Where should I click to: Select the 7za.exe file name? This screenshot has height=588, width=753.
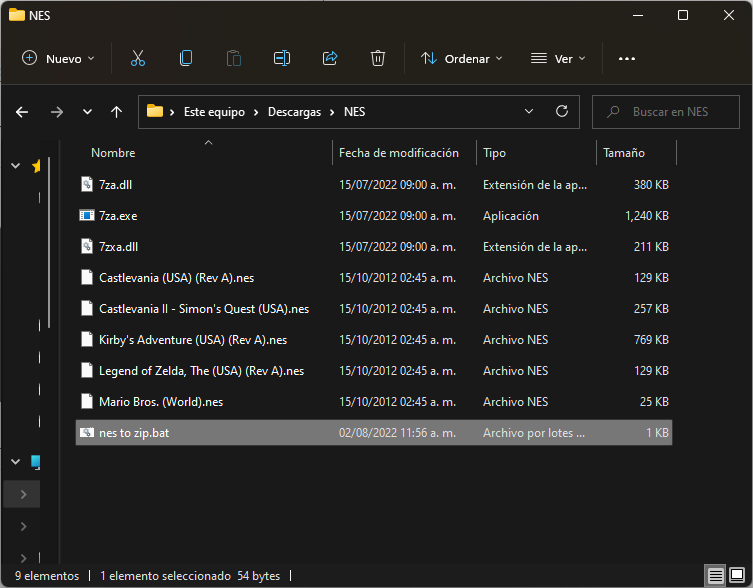118,216
